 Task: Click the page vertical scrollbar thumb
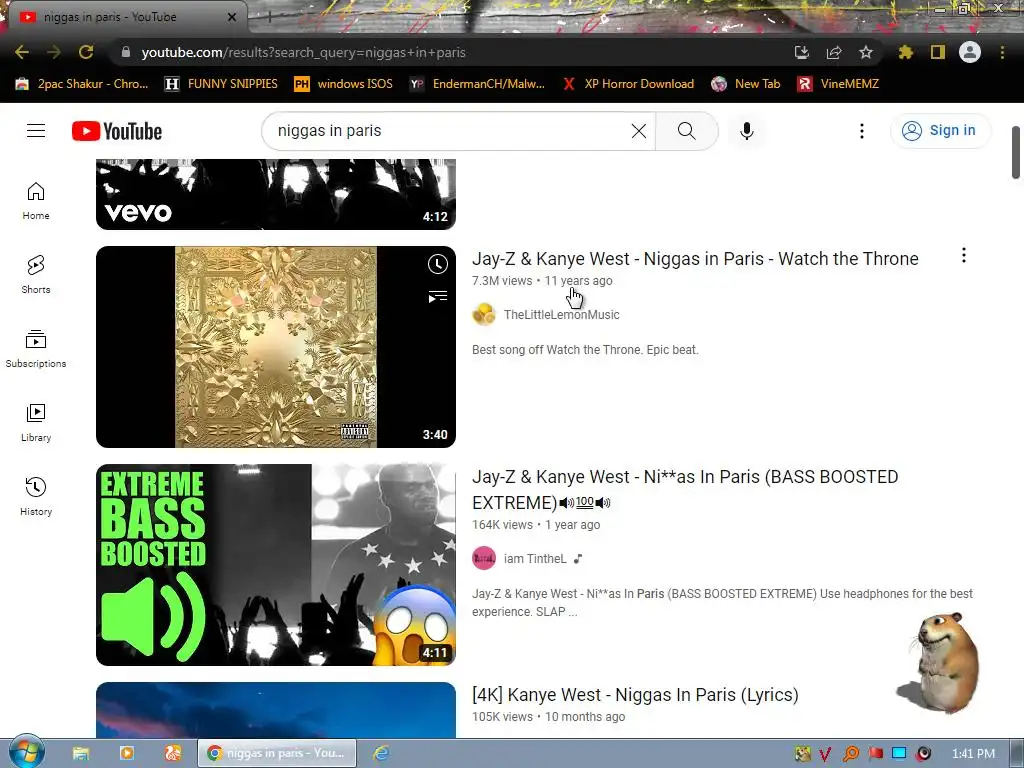click(1016, 152)
